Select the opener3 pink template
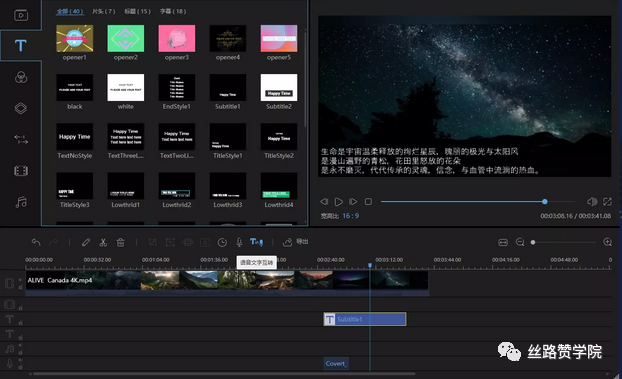The height and width of the screenshot is (379, 622). [x=177, y=38]
